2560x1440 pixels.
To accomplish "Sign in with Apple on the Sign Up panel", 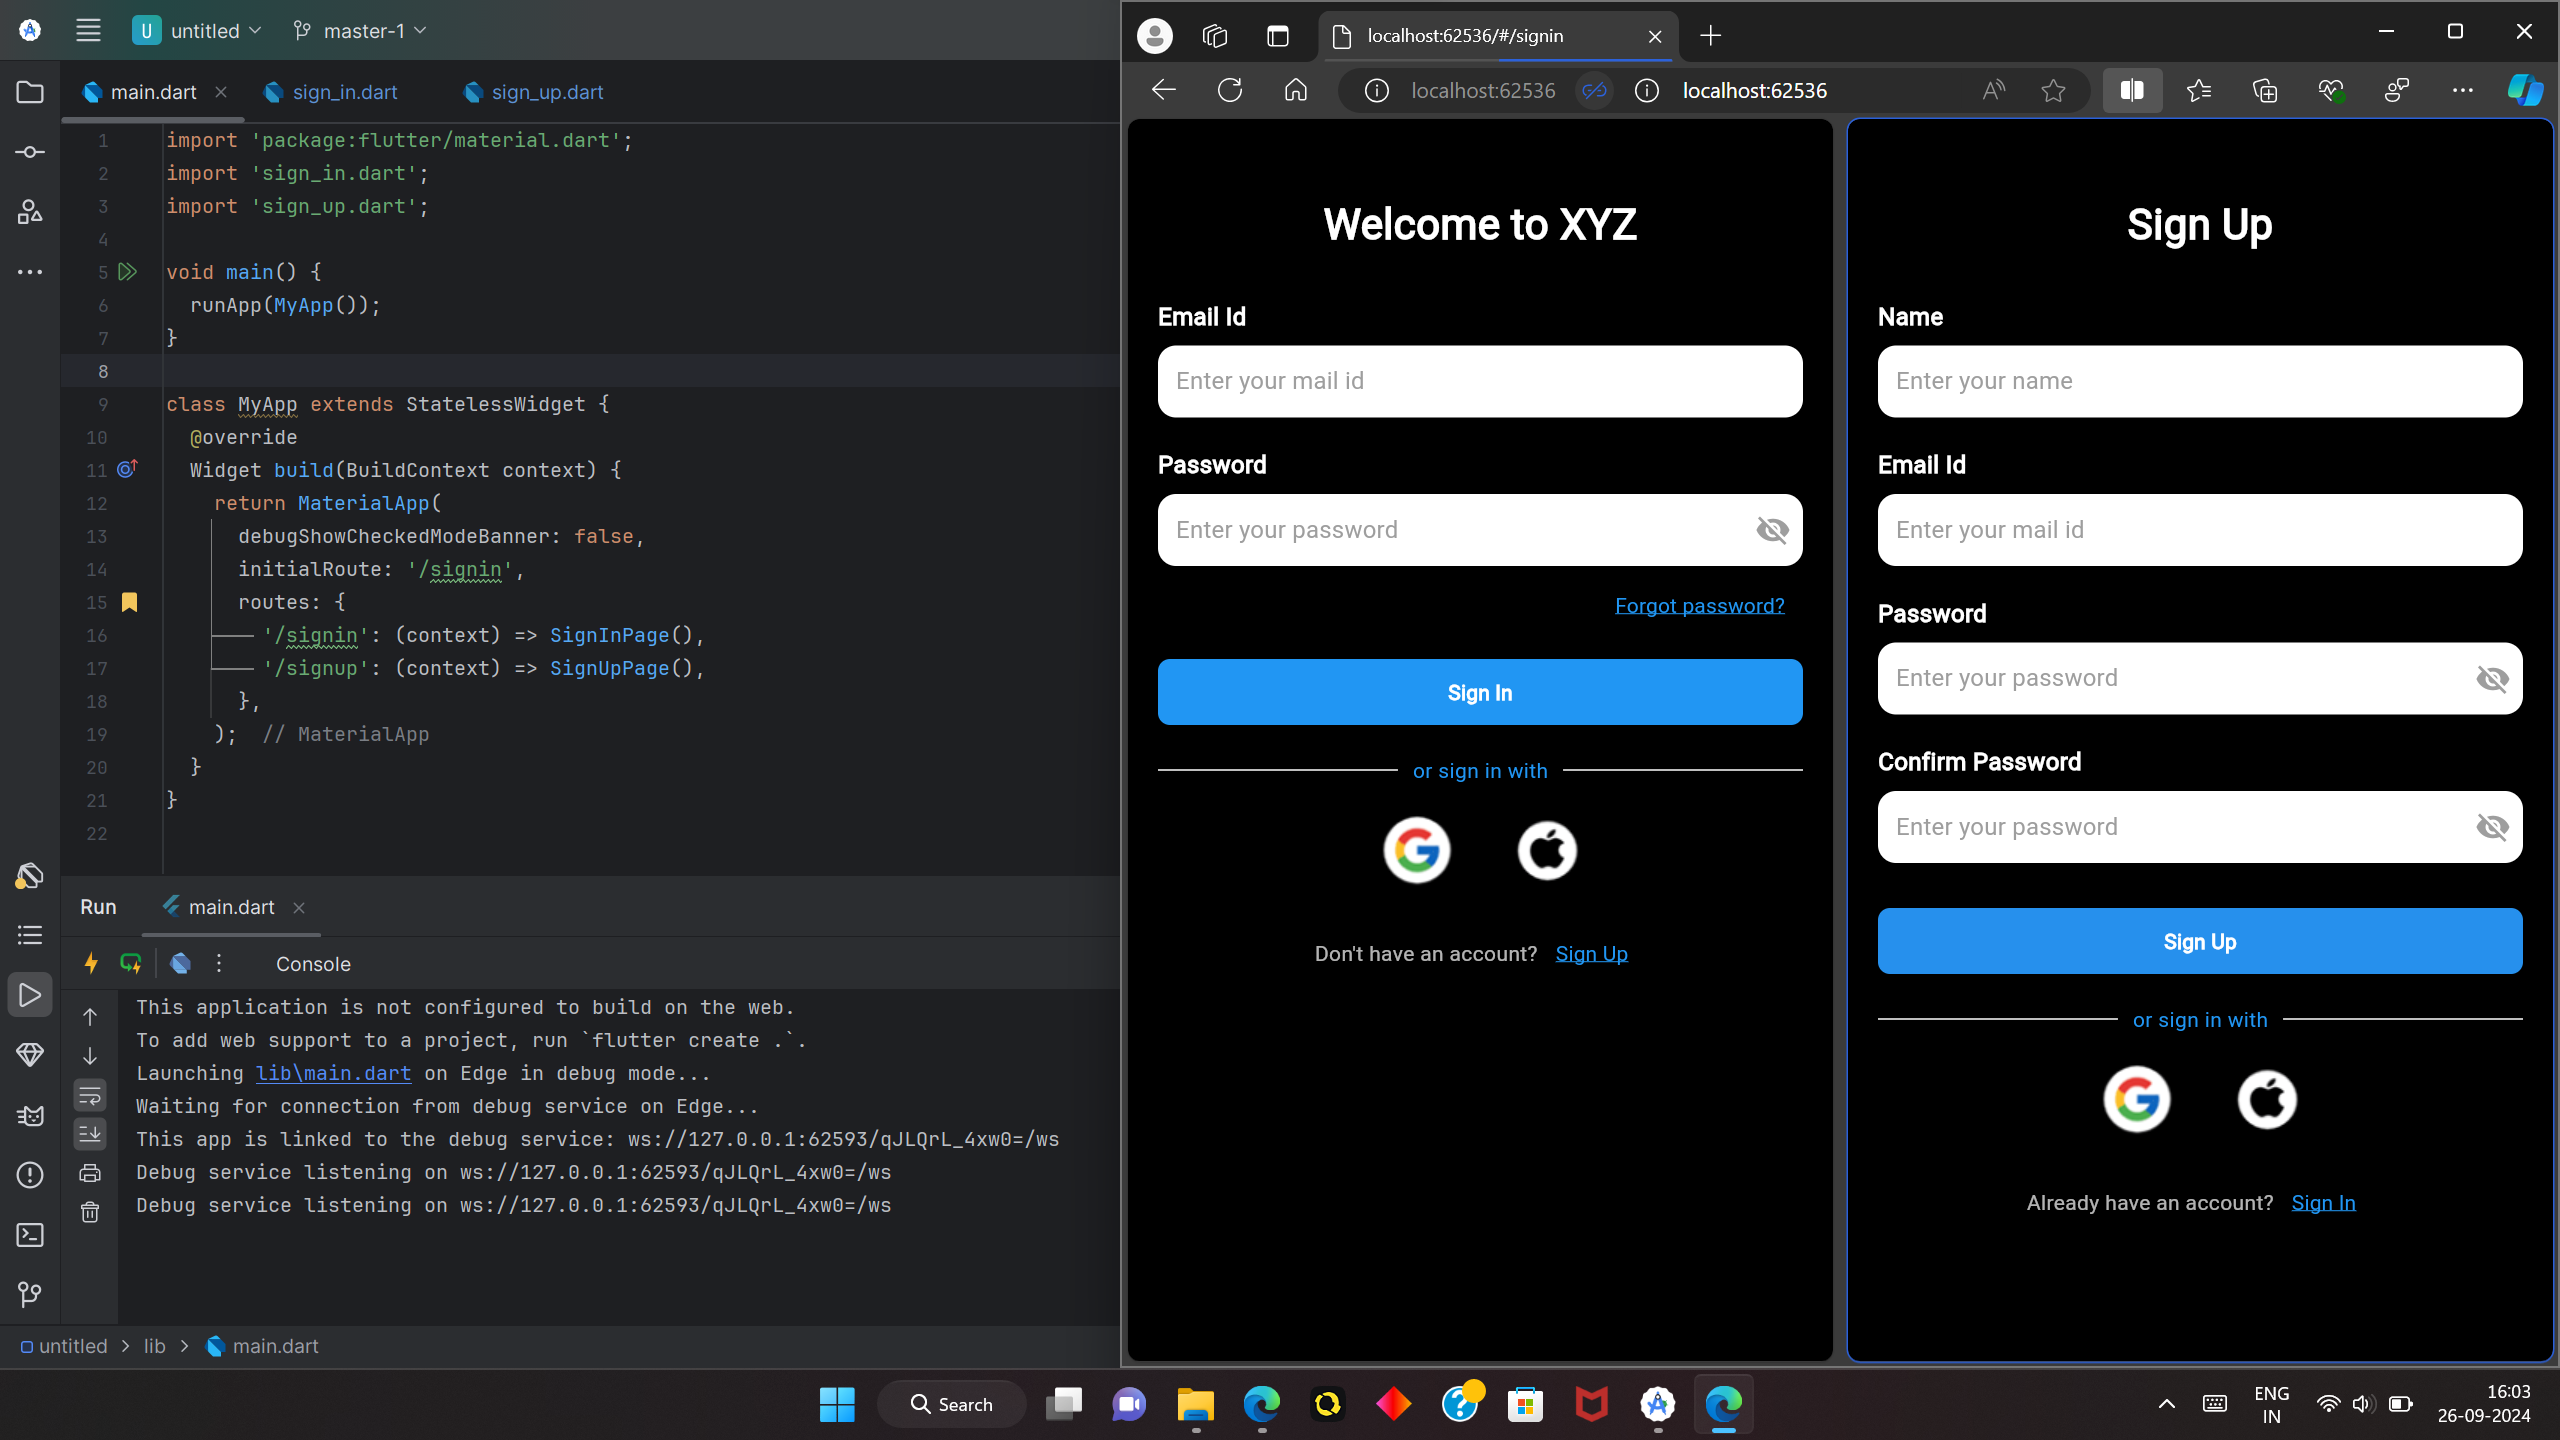I will coord(2265,1098).
